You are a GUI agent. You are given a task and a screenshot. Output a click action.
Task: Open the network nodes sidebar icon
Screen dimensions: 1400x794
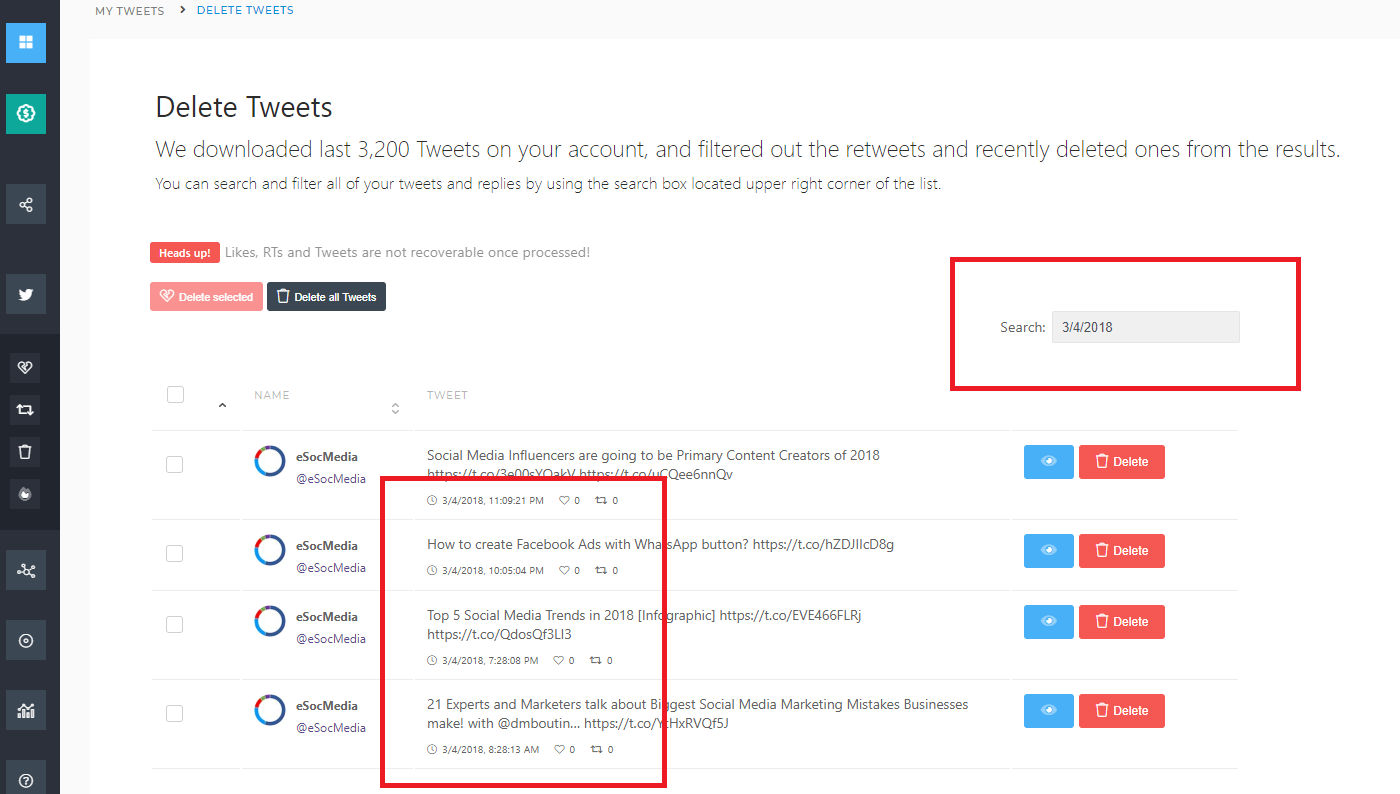pyautogui.click(x=26, y=570)
